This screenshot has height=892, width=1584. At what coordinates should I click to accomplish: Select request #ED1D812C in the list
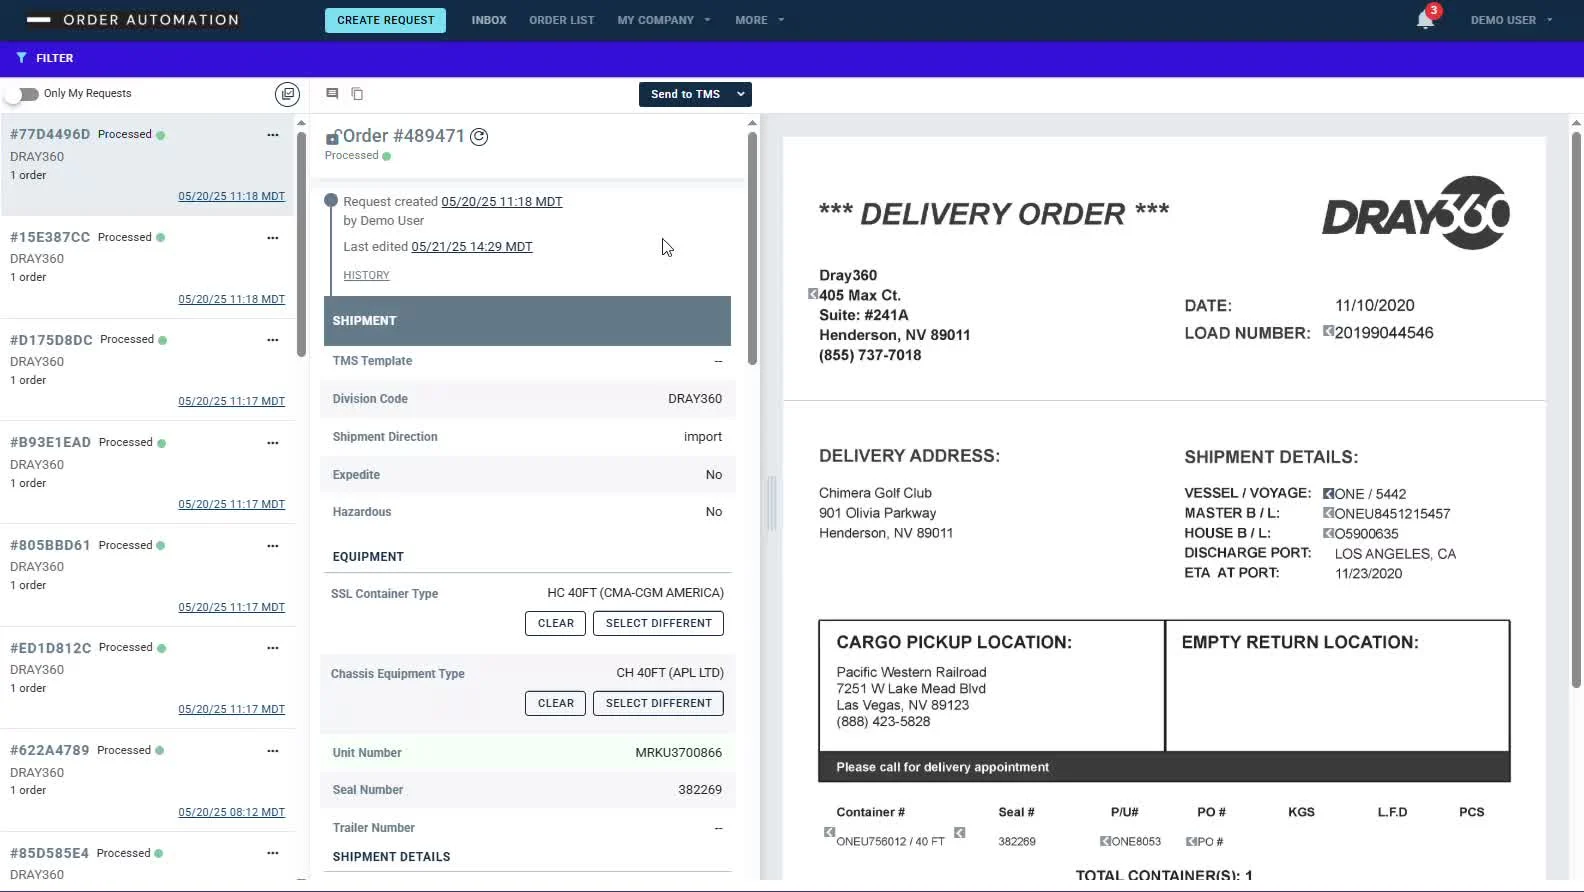tap(147, 678)
